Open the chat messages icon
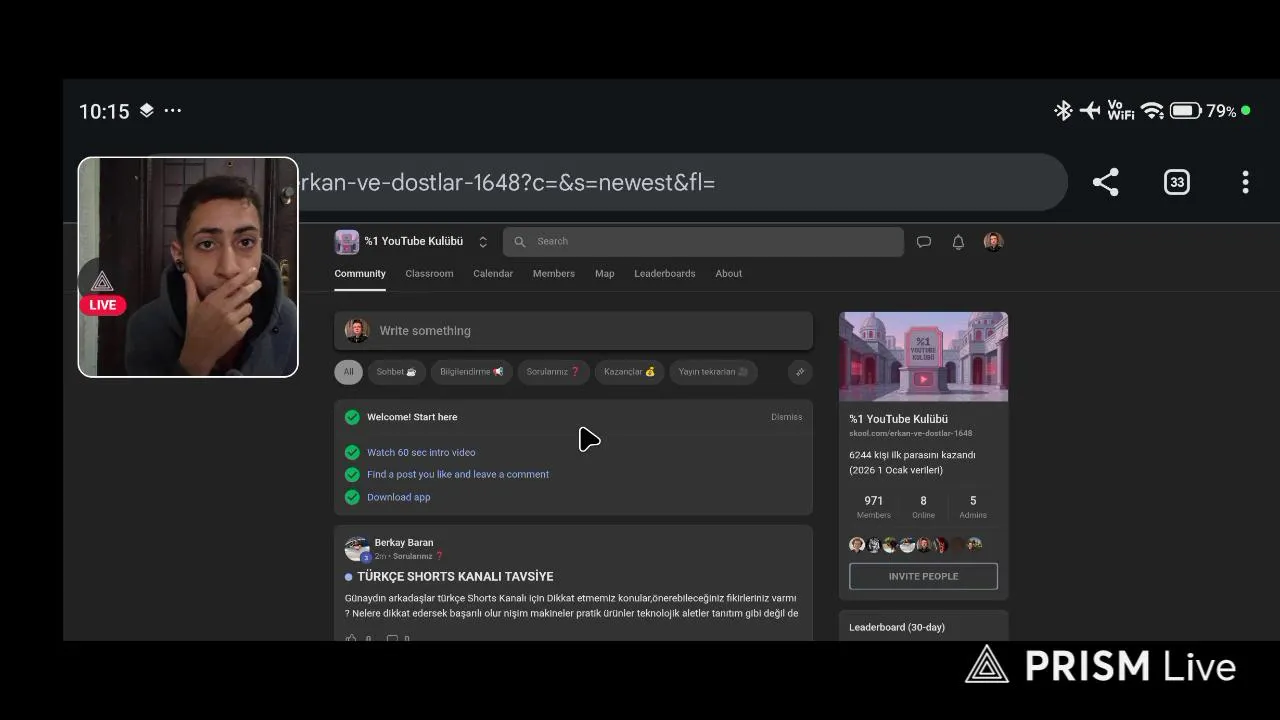This screenshot has width=1280, height=720. [x=924, y=242]
